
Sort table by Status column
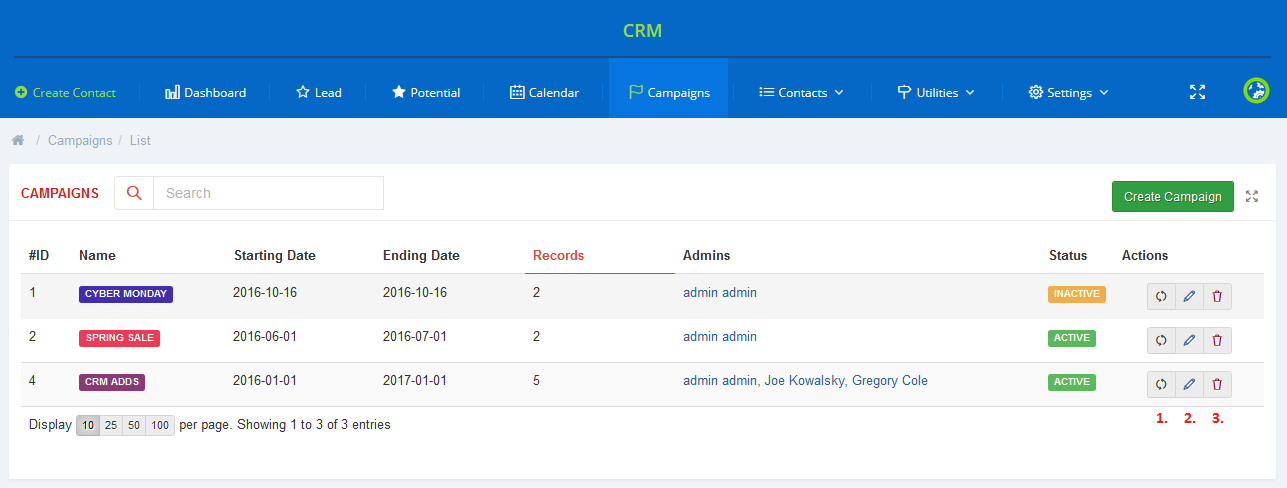click(1068, 255)
